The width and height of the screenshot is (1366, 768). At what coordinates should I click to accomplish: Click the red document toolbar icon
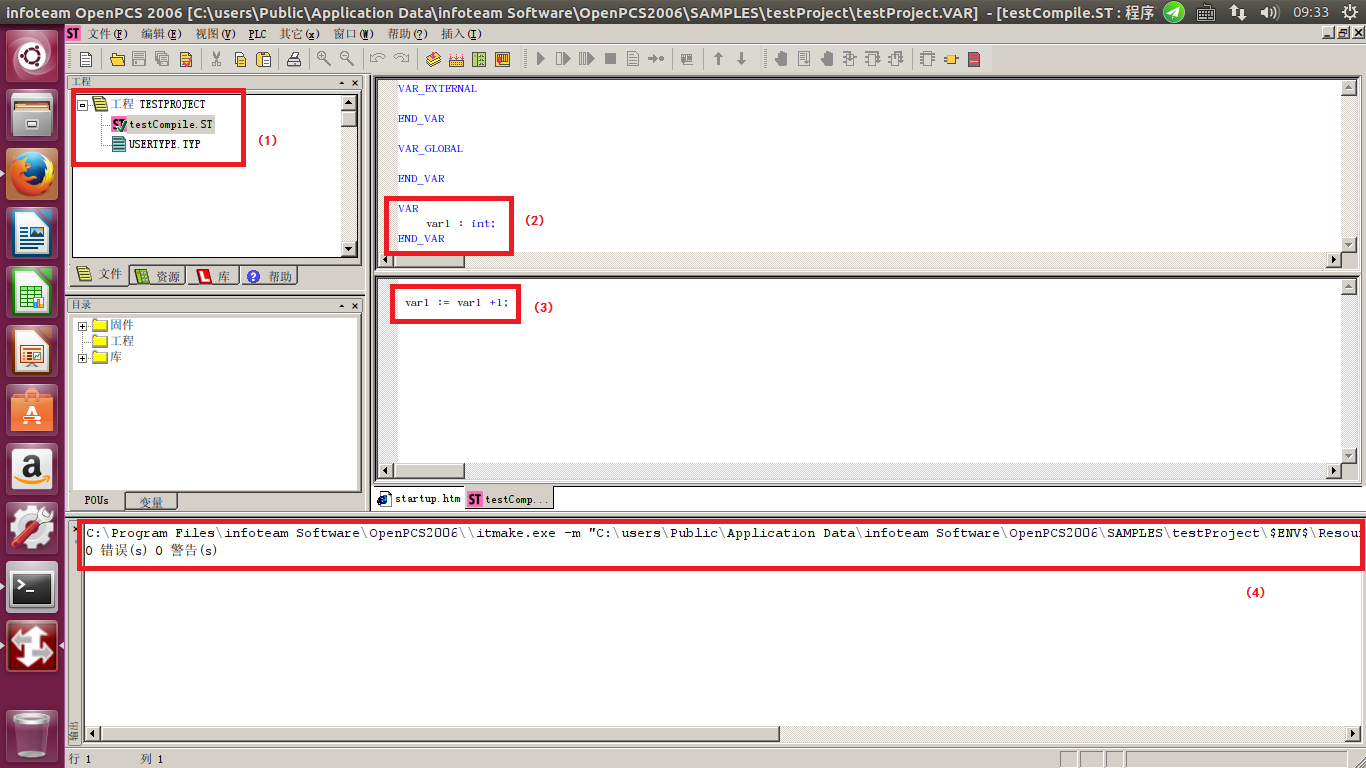[974, 59]
